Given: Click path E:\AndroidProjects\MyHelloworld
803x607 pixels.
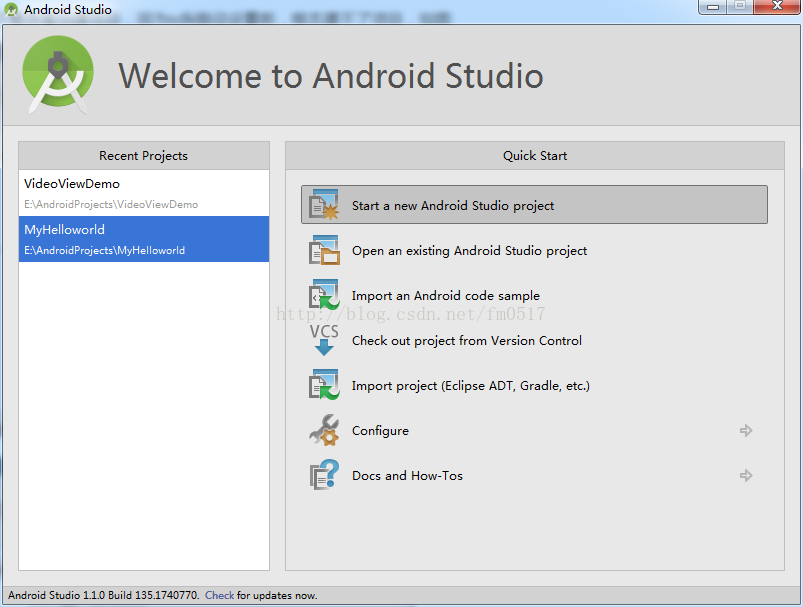Looking at the screenshot, I should pyautogui.click(x=104, y=250).
